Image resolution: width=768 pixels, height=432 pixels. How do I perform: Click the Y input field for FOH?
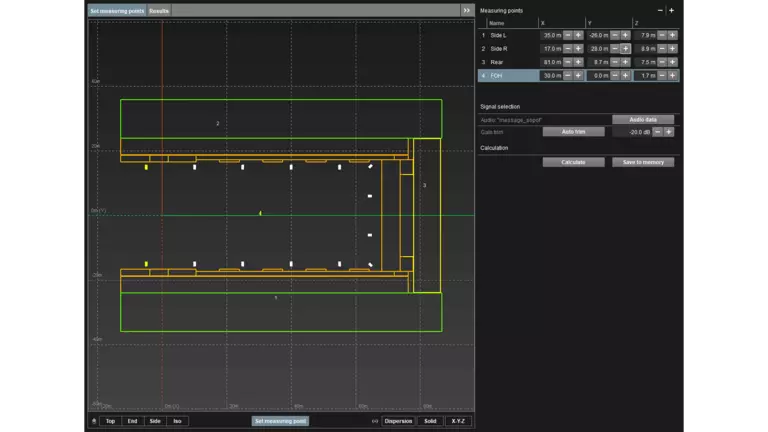(597, 75)
